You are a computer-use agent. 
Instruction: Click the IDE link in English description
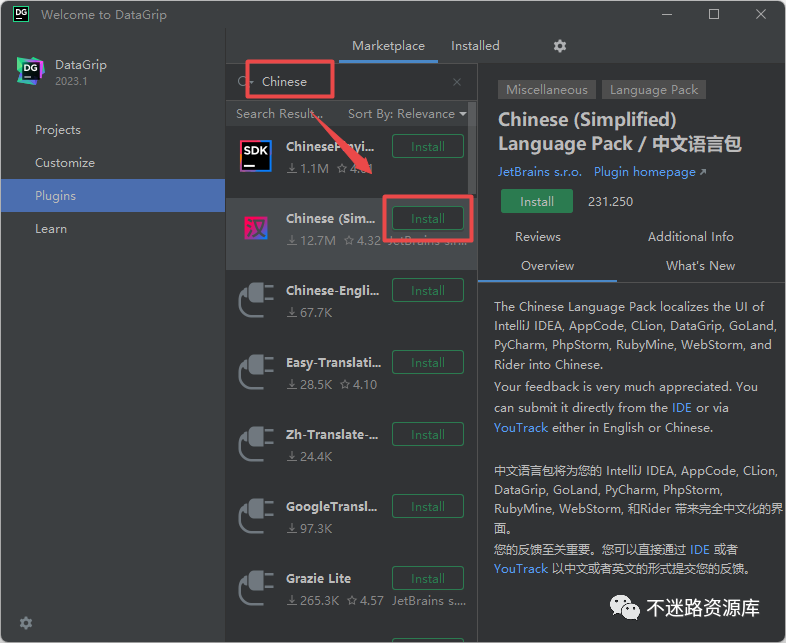(x=681, y=407)
